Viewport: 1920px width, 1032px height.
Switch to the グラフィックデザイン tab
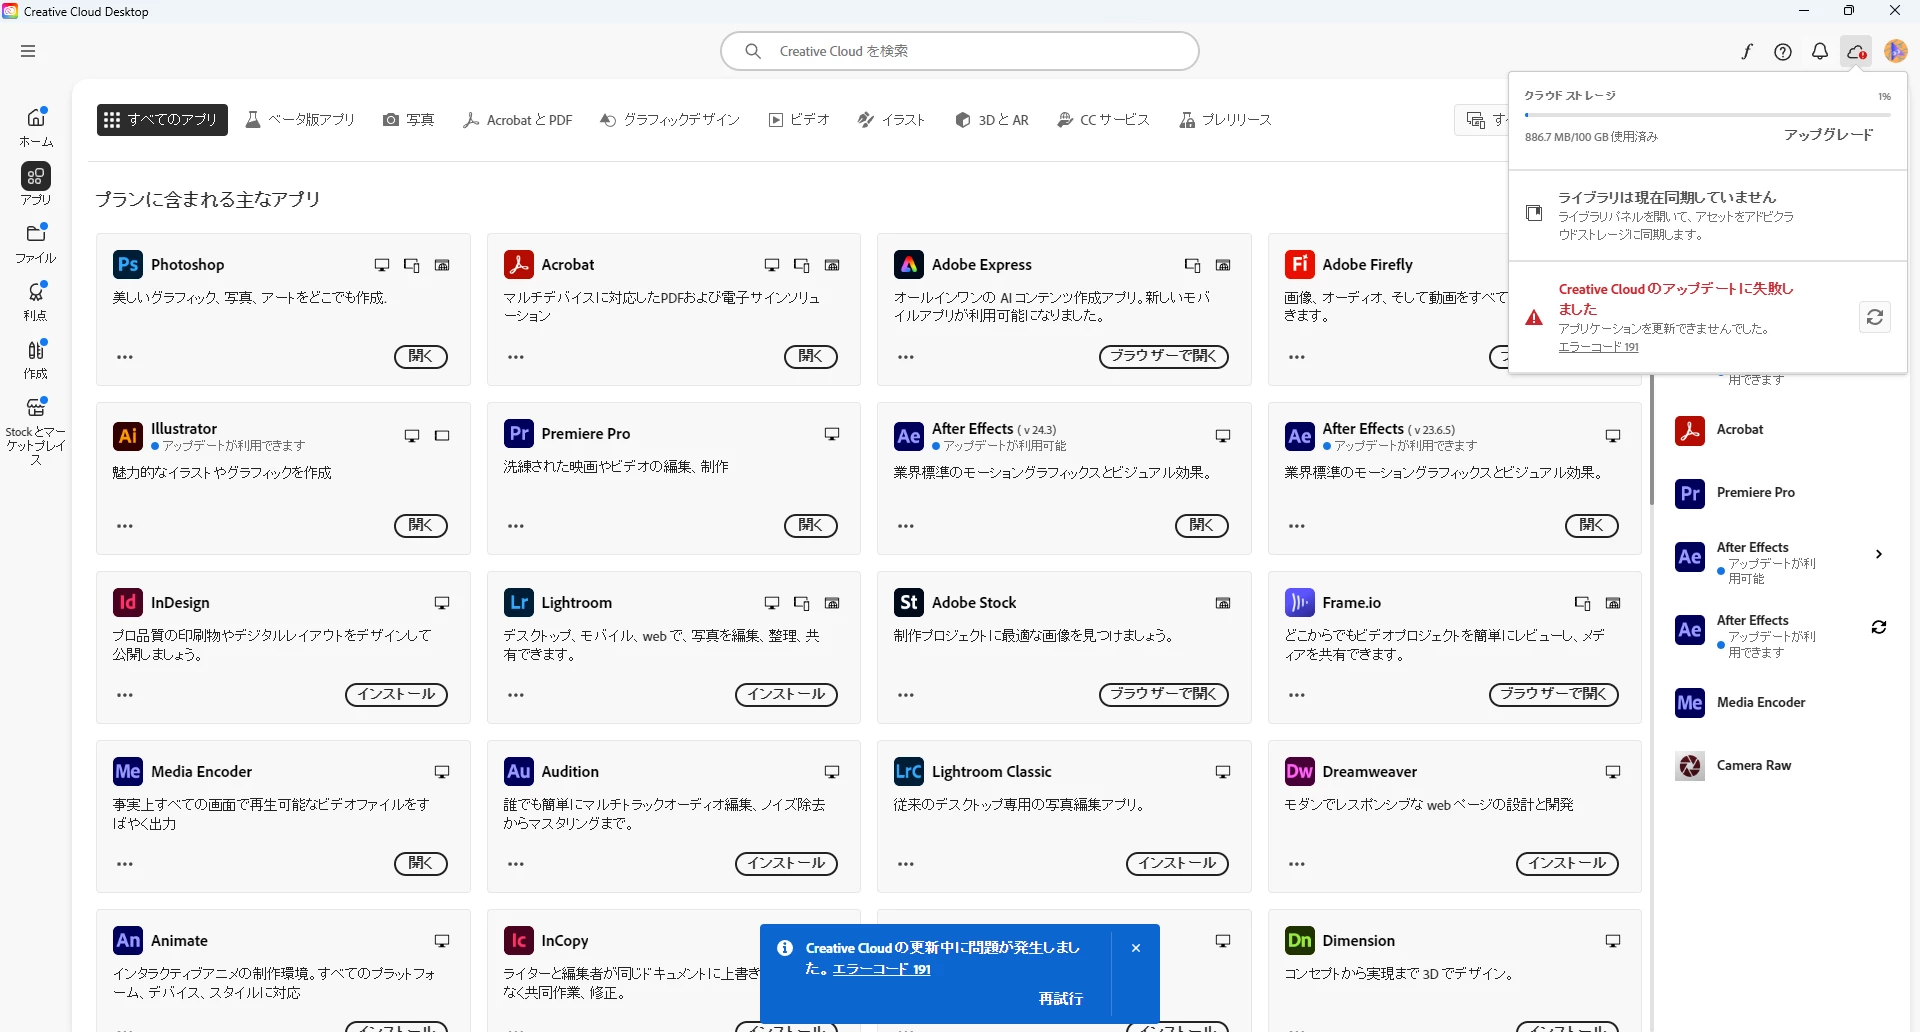pyautogui.click(x=670, y=120)
